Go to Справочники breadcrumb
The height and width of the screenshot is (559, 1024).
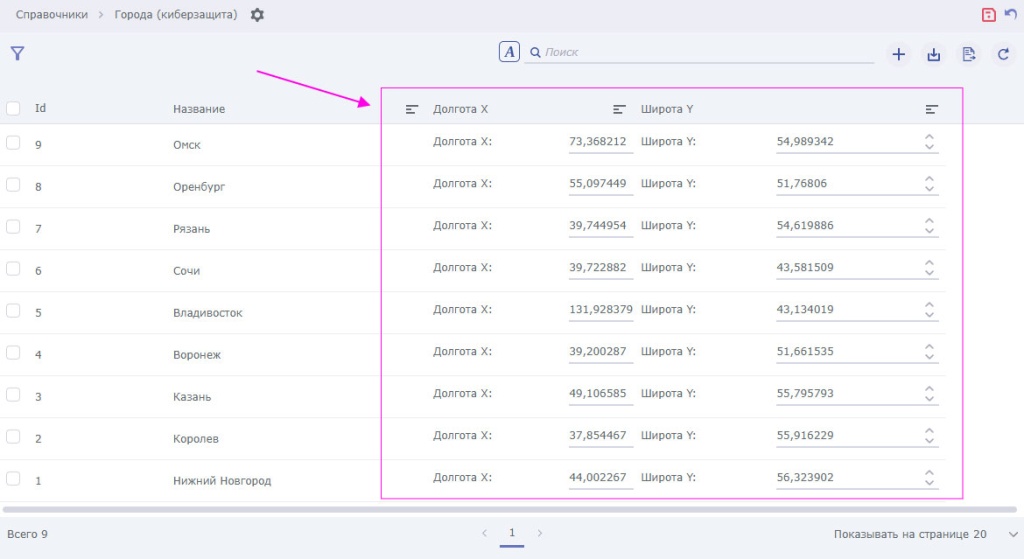(x=52, y=15)
